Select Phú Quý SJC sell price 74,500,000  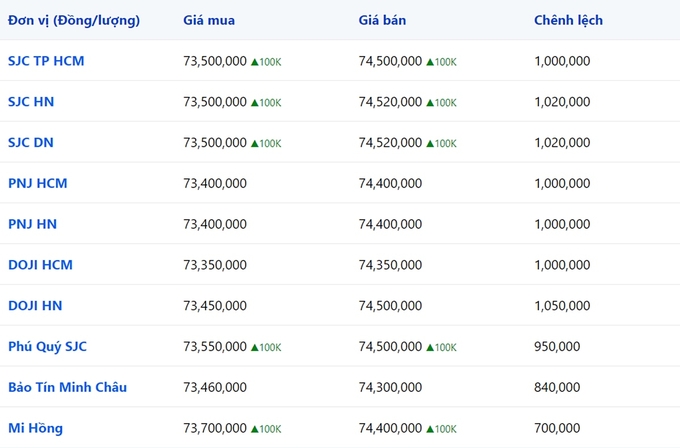pyautogui.click(x=390, y=347)
